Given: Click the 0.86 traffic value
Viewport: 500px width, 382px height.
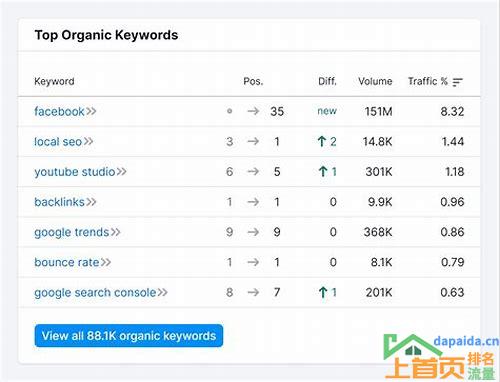Looking at the screenshot, I should click(452, 232).
